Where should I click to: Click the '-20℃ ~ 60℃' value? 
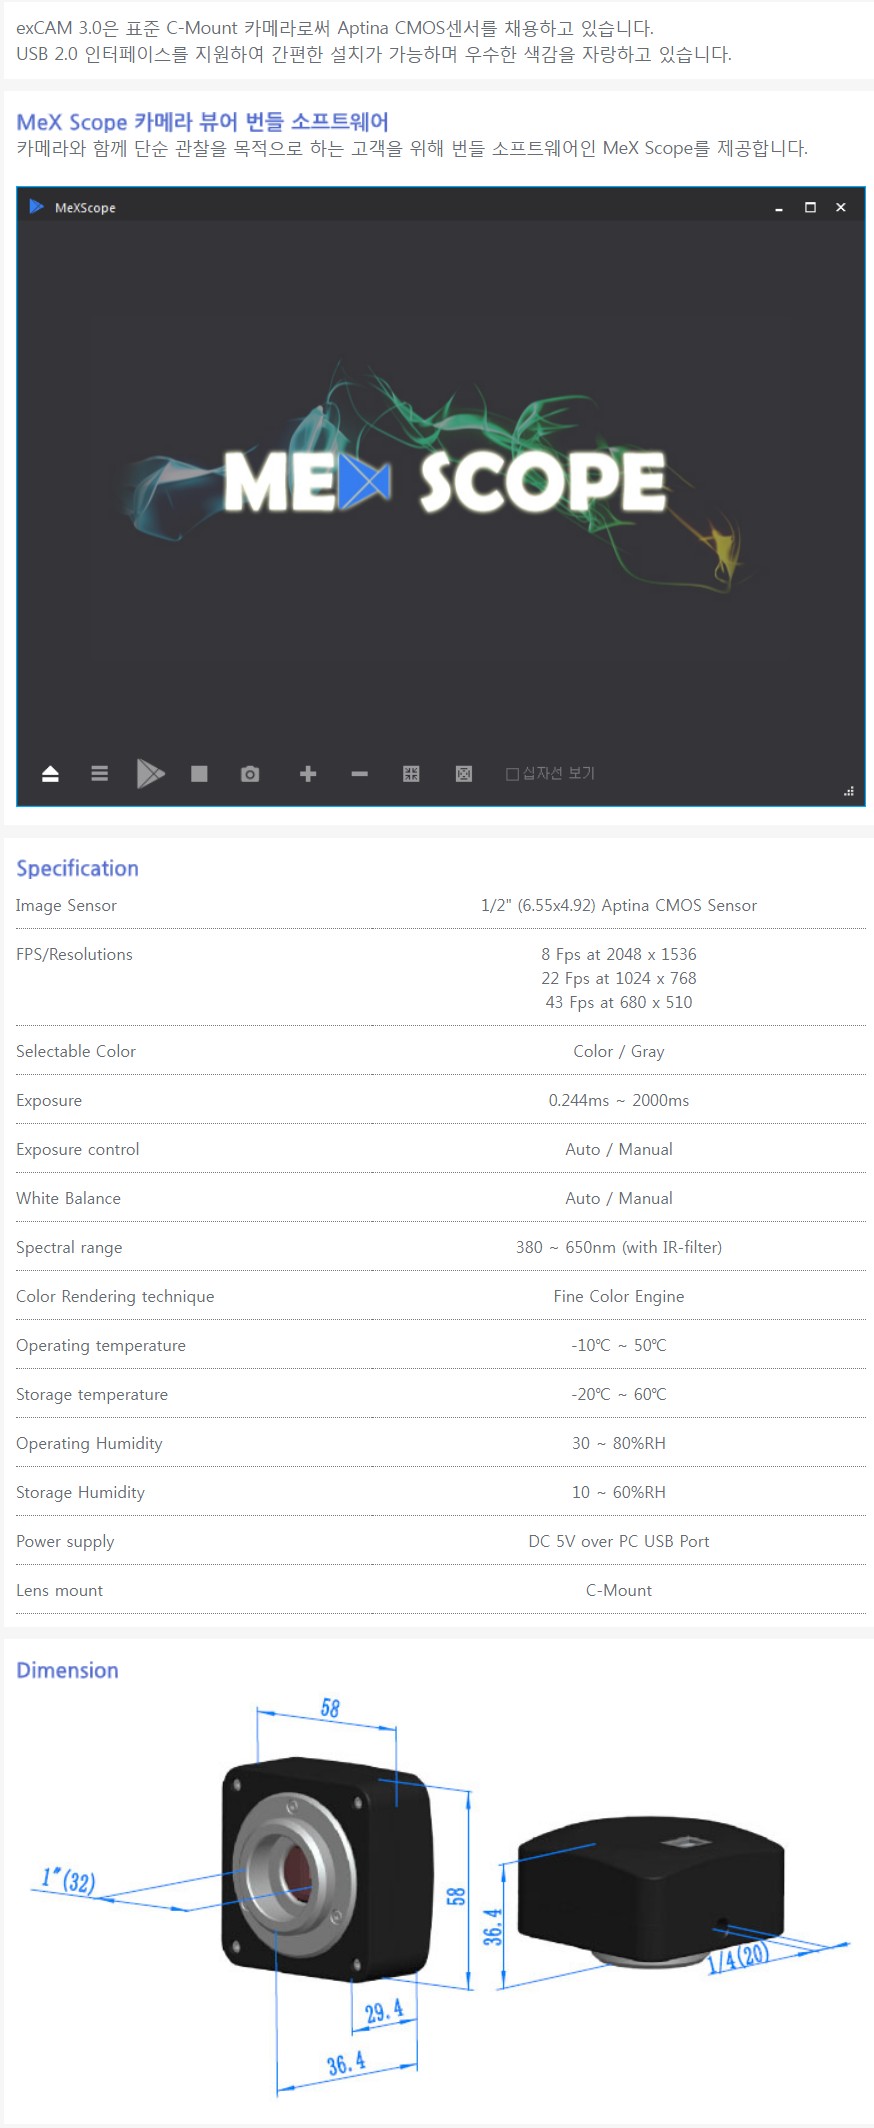tap(619, 1394)
